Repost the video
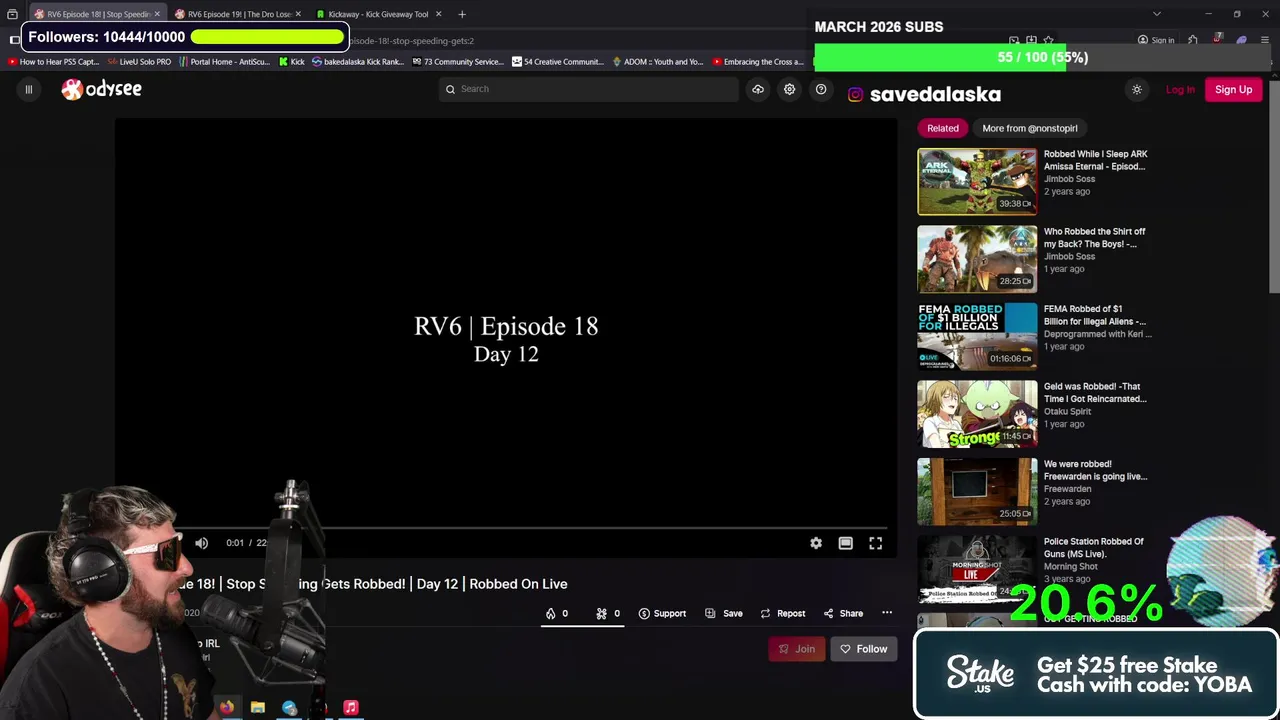The image size is (1280, 720). 782,613
